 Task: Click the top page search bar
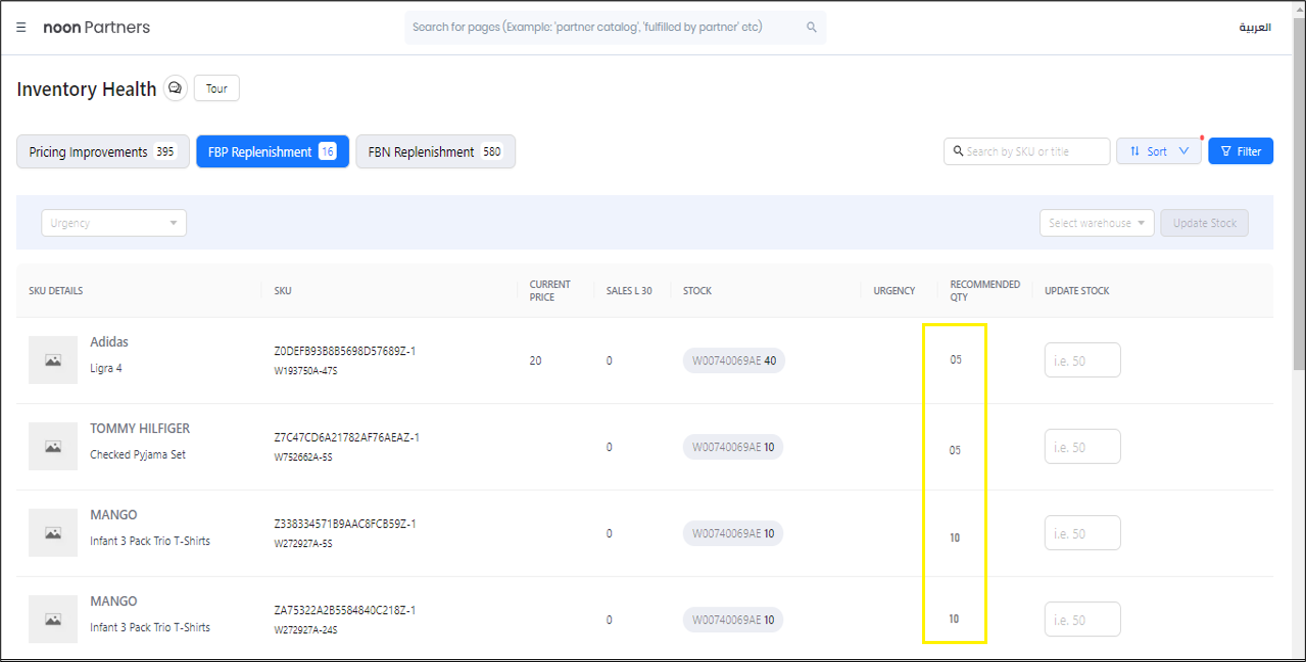(x=605, y=28)
